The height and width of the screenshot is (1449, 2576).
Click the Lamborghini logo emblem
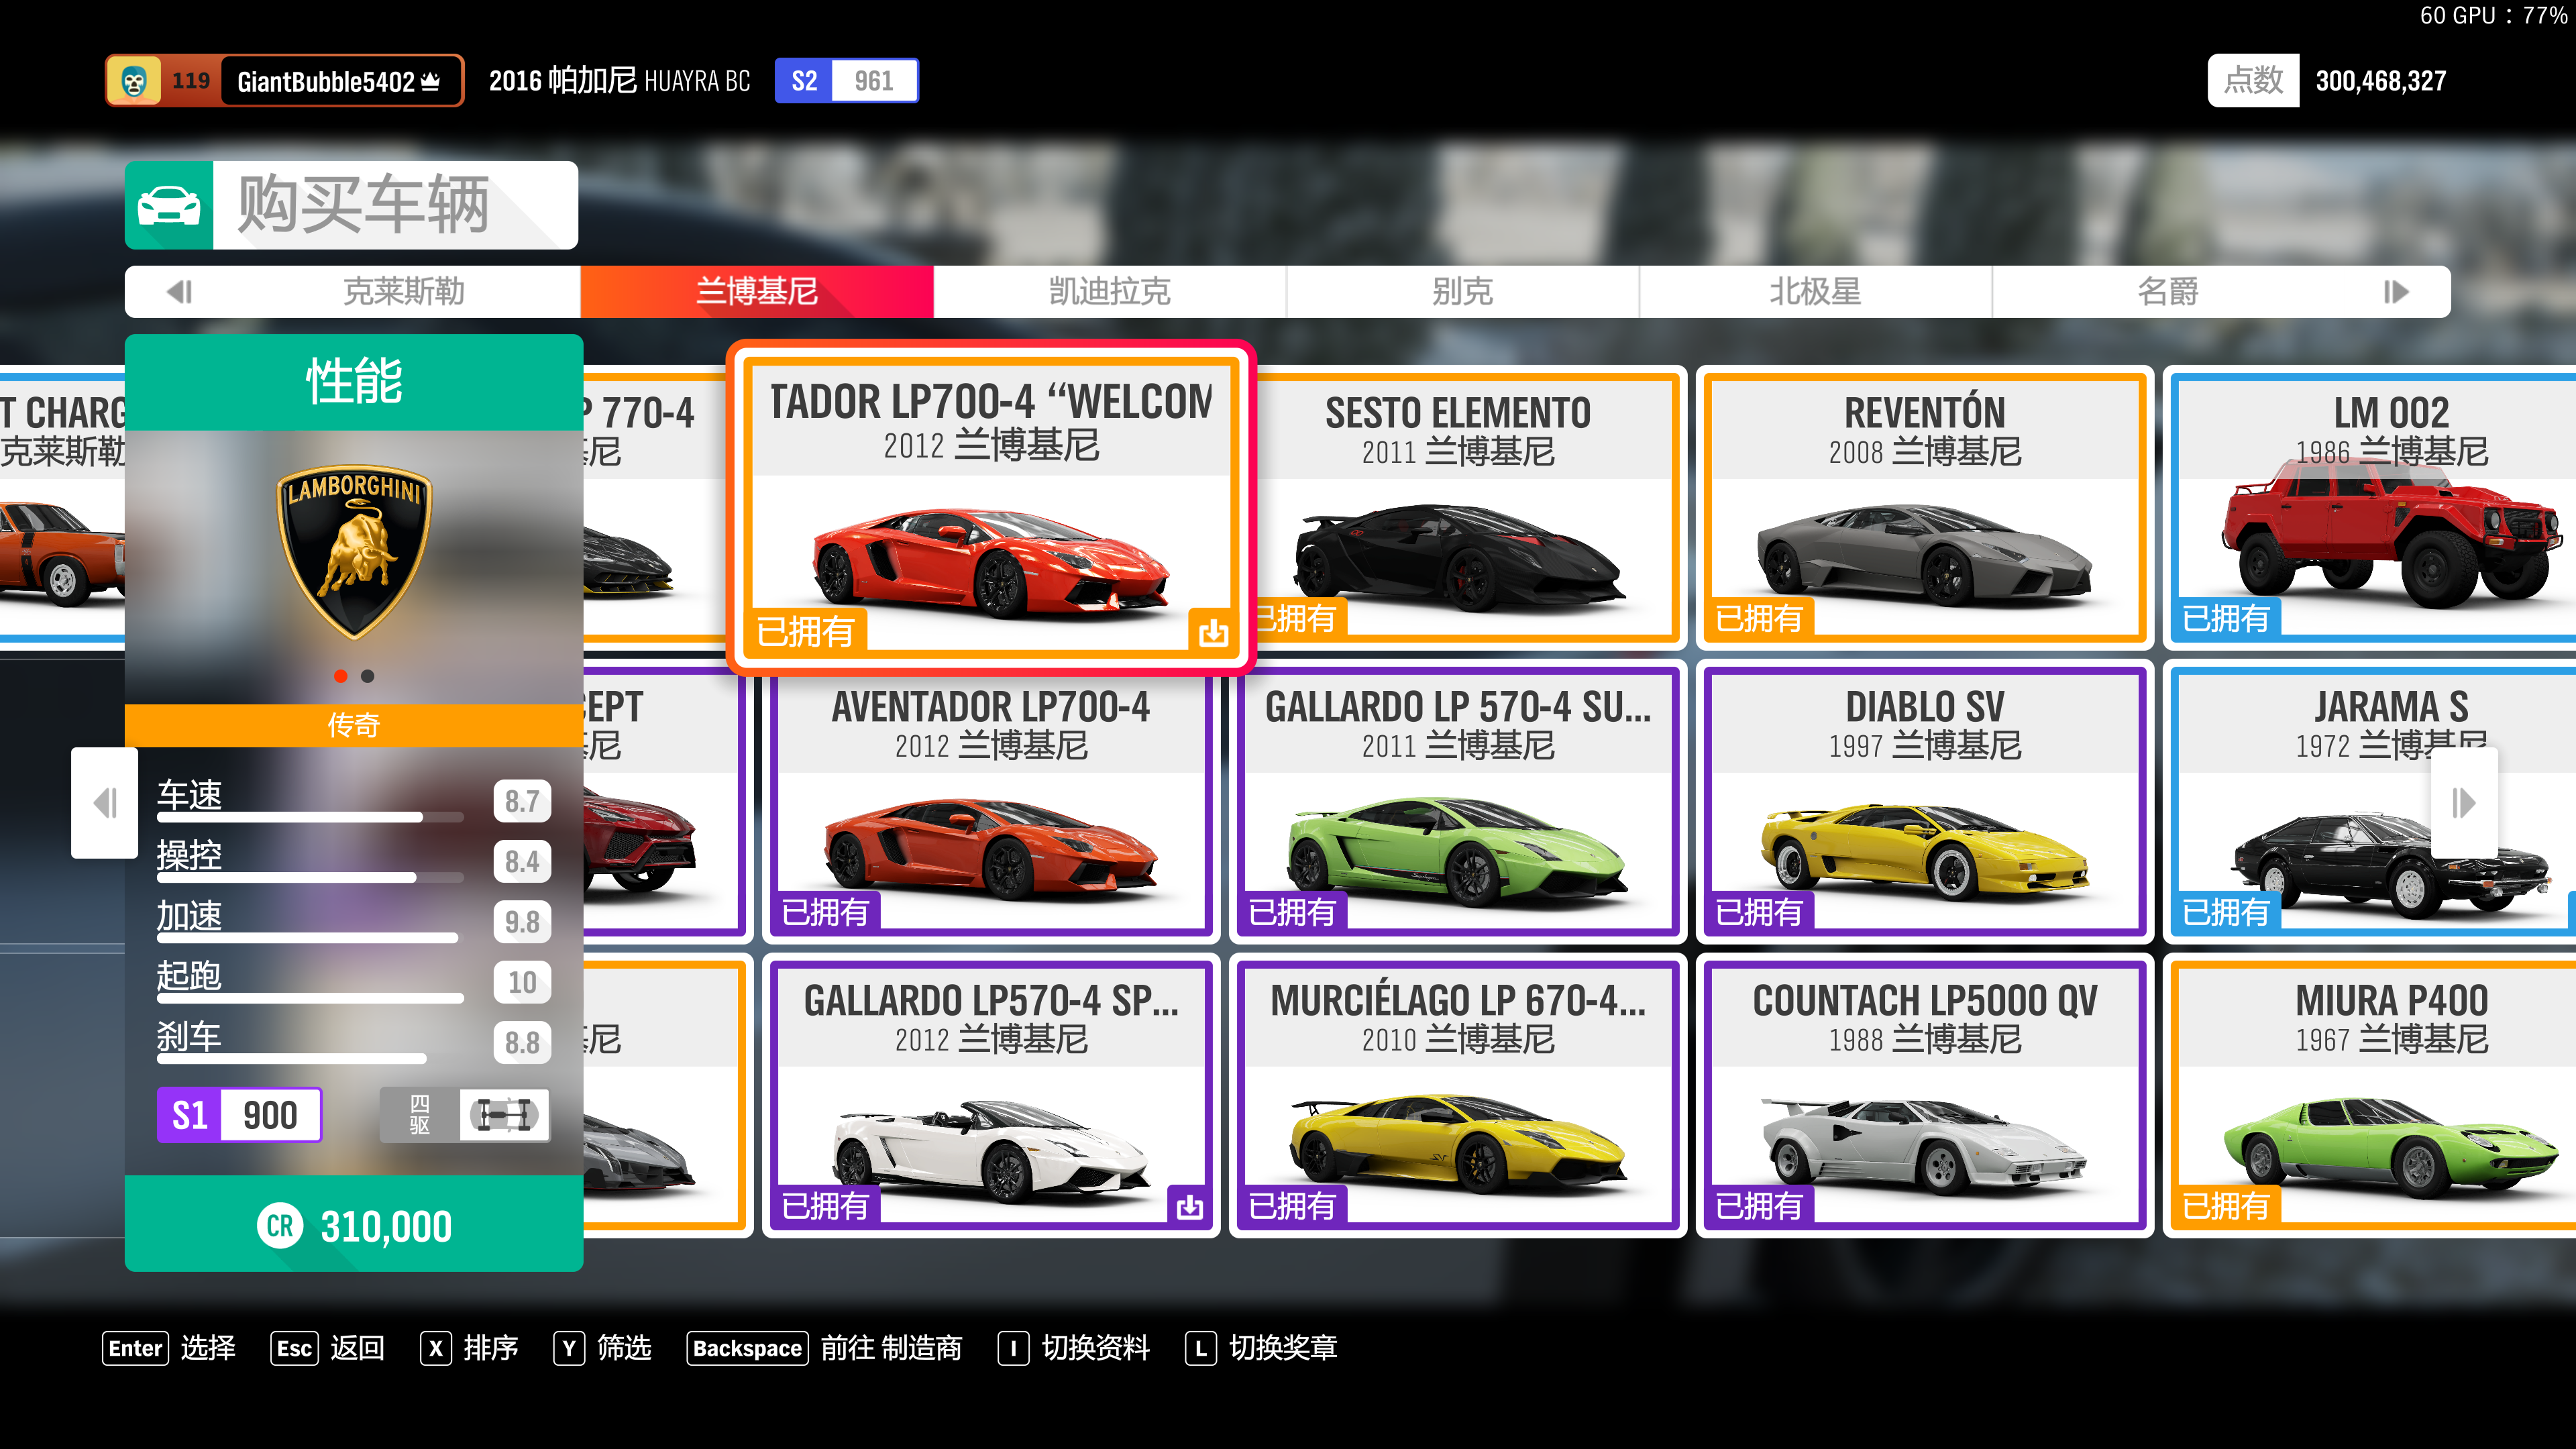(354, 551)
